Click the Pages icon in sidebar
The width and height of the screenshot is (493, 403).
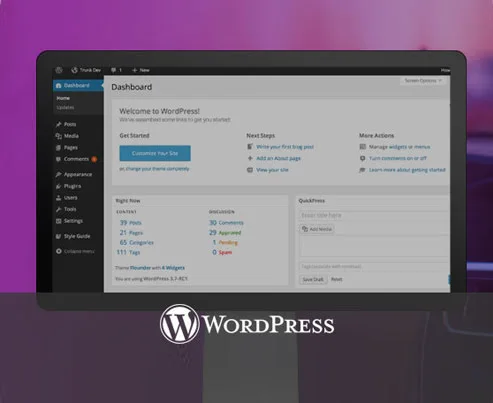(x=59, y=148)
